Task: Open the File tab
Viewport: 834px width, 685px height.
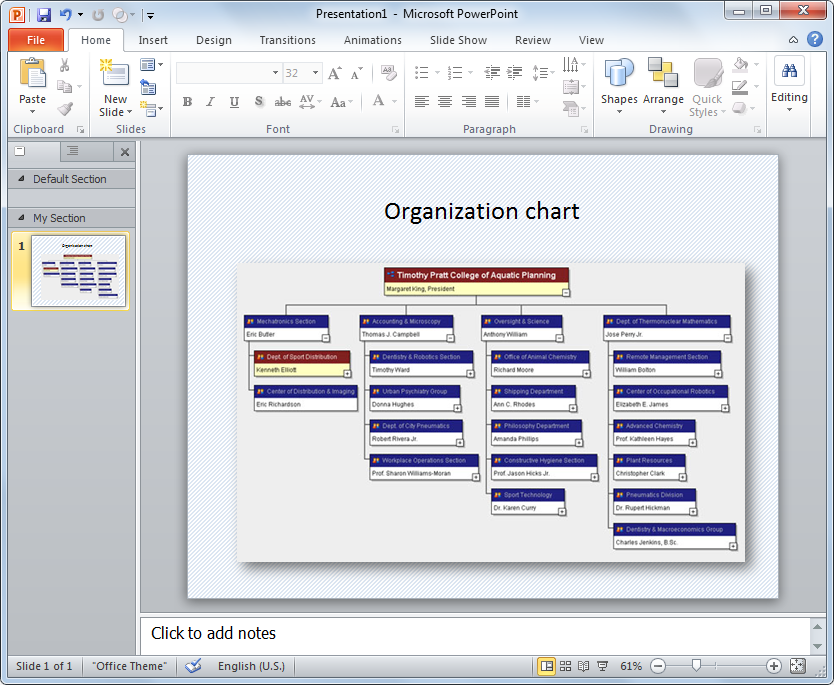Action: click(x=35, y=39)
